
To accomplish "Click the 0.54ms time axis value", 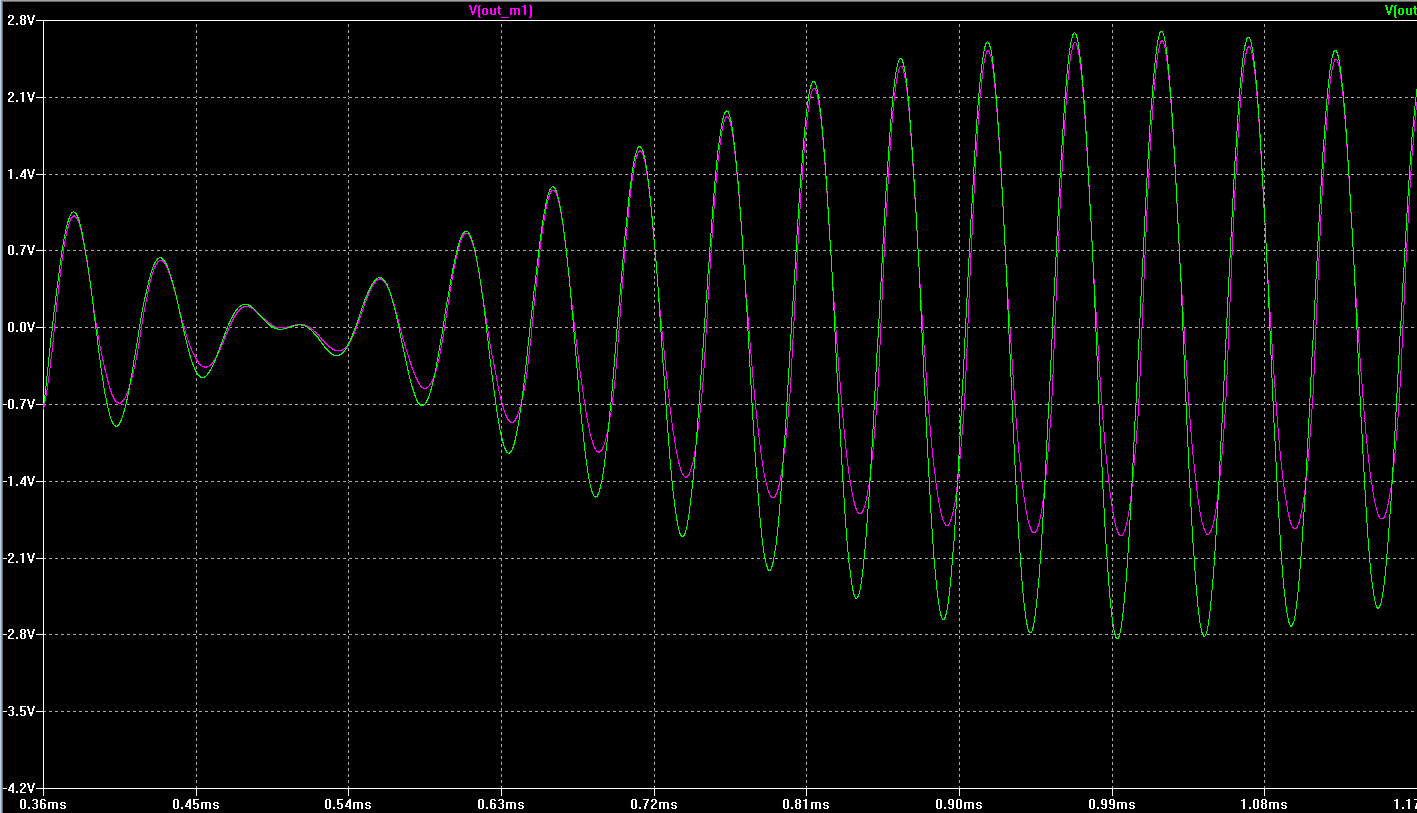I will (349, 804).
